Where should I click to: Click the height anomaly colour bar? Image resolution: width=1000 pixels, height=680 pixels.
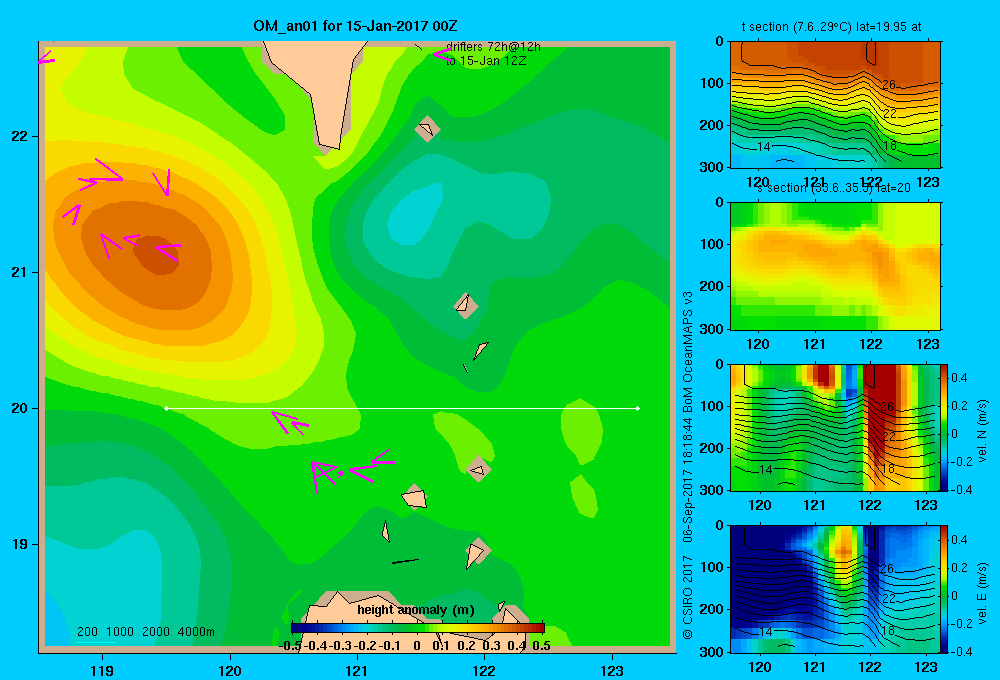(x=418, y=627)
